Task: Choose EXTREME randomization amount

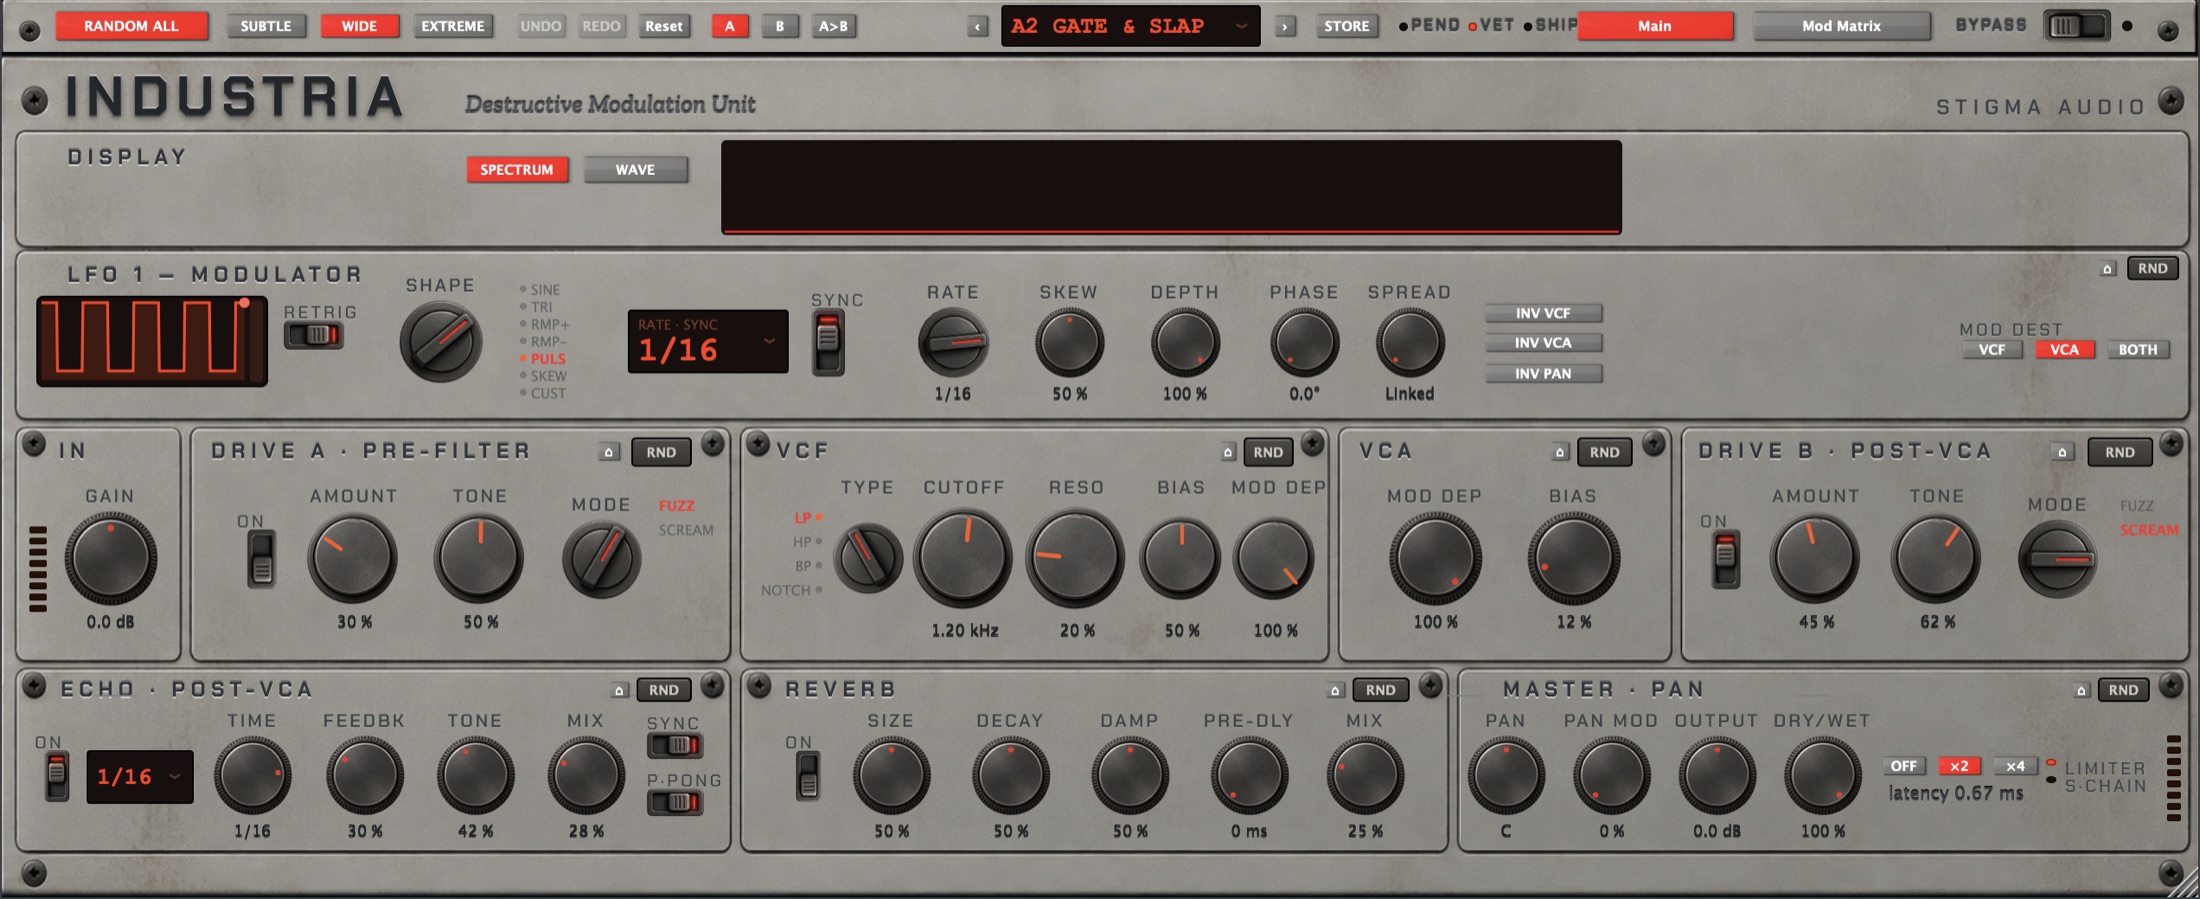Action: 453,26
